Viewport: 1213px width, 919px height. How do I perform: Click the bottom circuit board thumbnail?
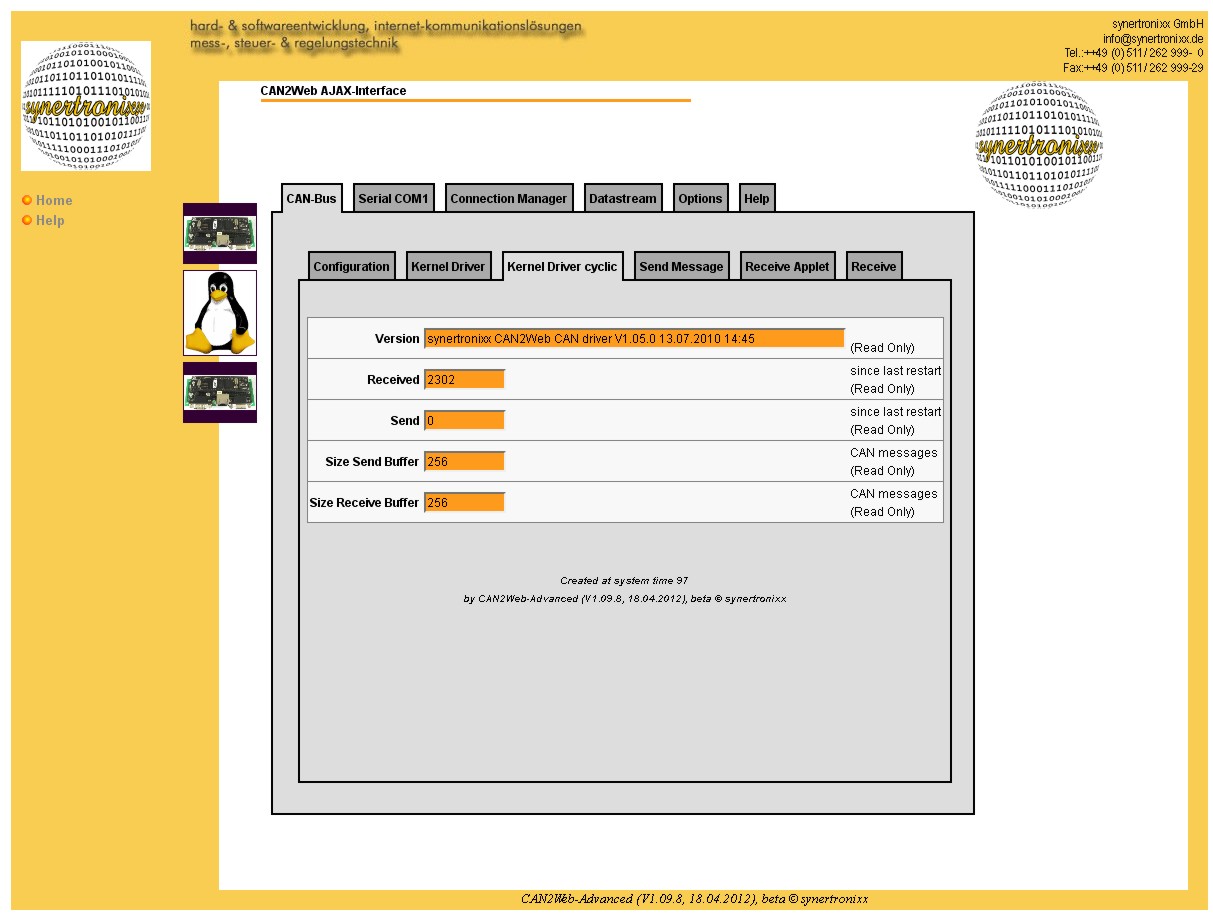pos(220,392)
